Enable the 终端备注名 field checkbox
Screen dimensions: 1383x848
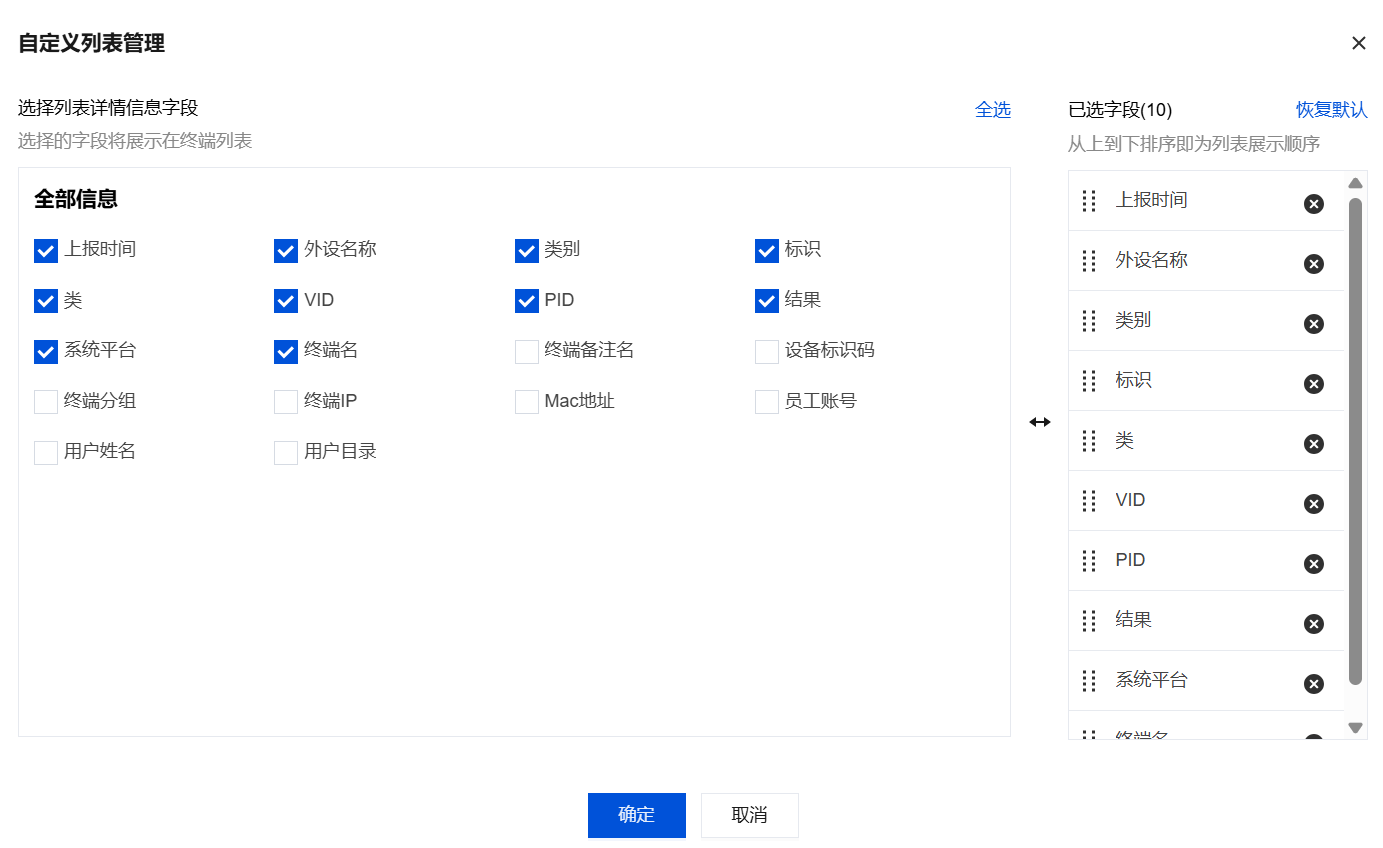[x=527, y=352]
